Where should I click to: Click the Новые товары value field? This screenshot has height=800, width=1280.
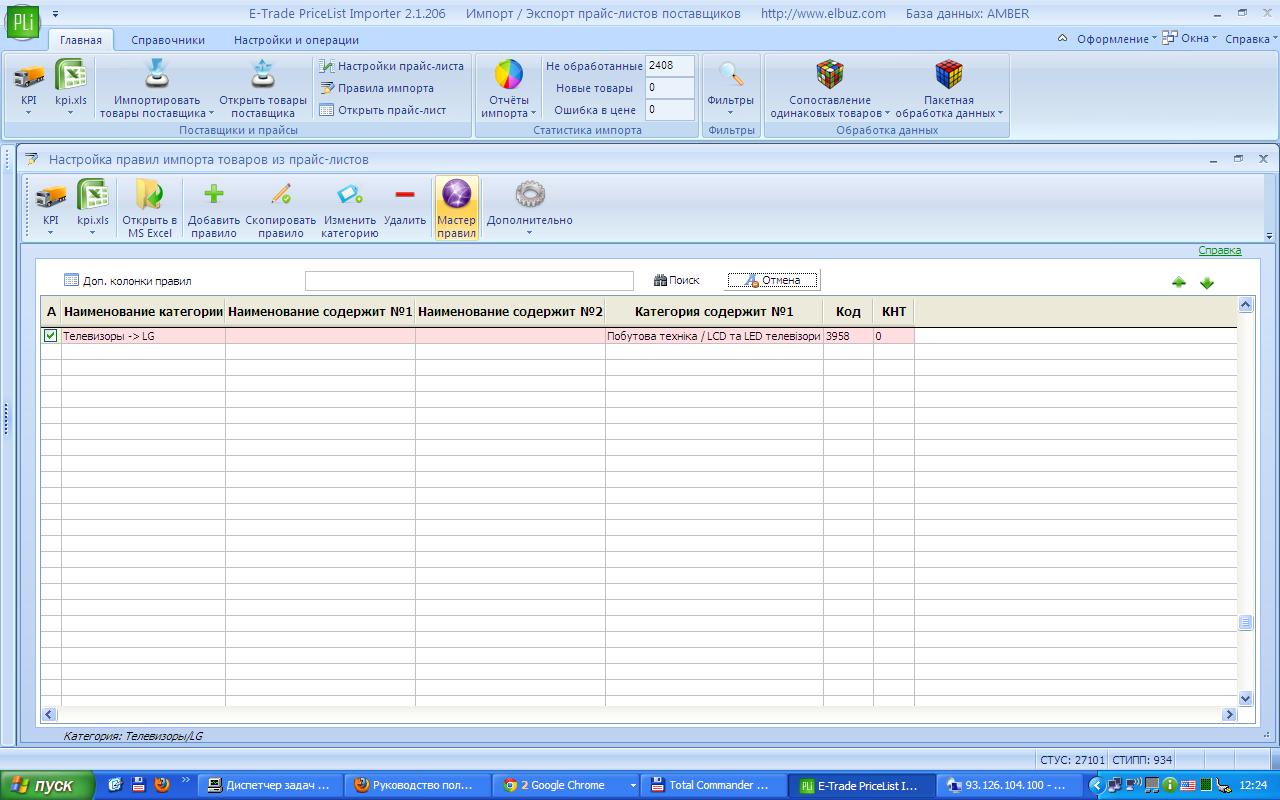(670, 88)
